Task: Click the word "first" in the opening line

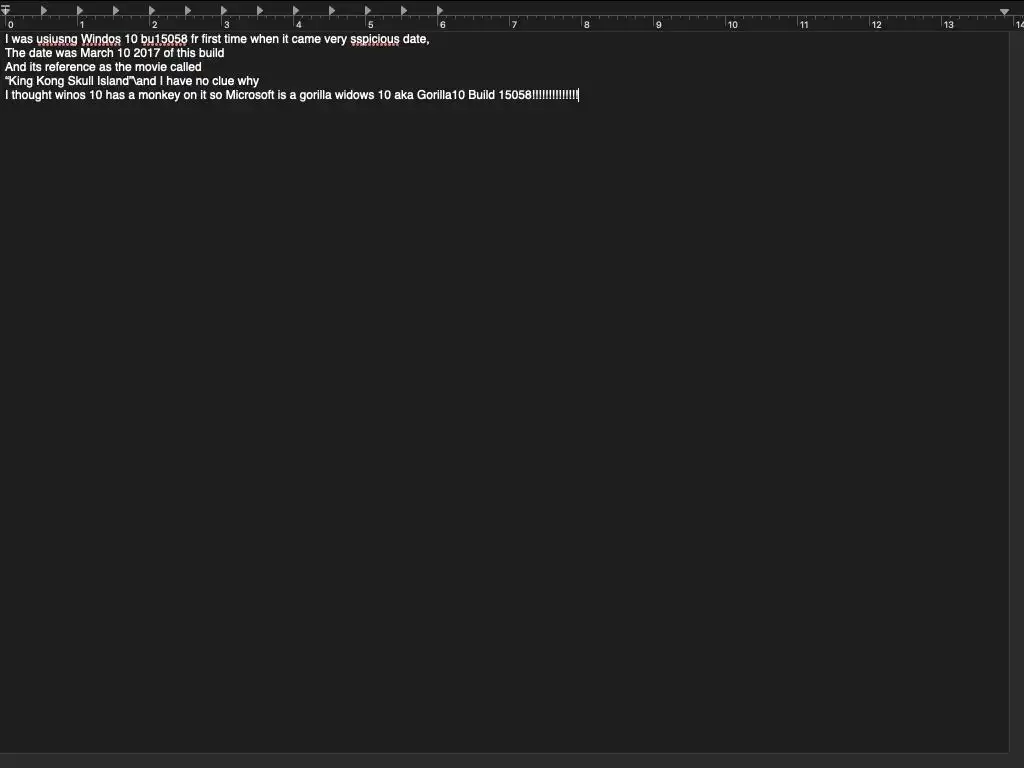Action: [x=211, y=39]
